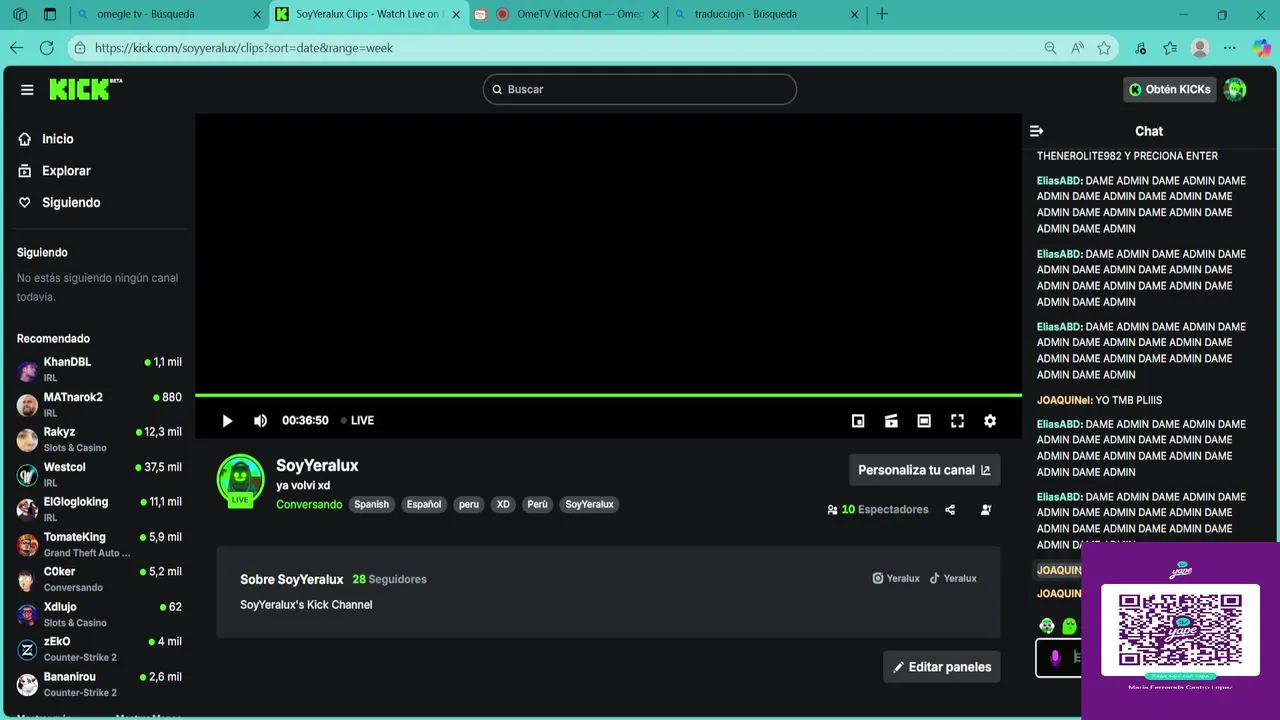This screenshot has height=720, width=1280.
Task: Select the XD tag
Action: pos(503,504)
